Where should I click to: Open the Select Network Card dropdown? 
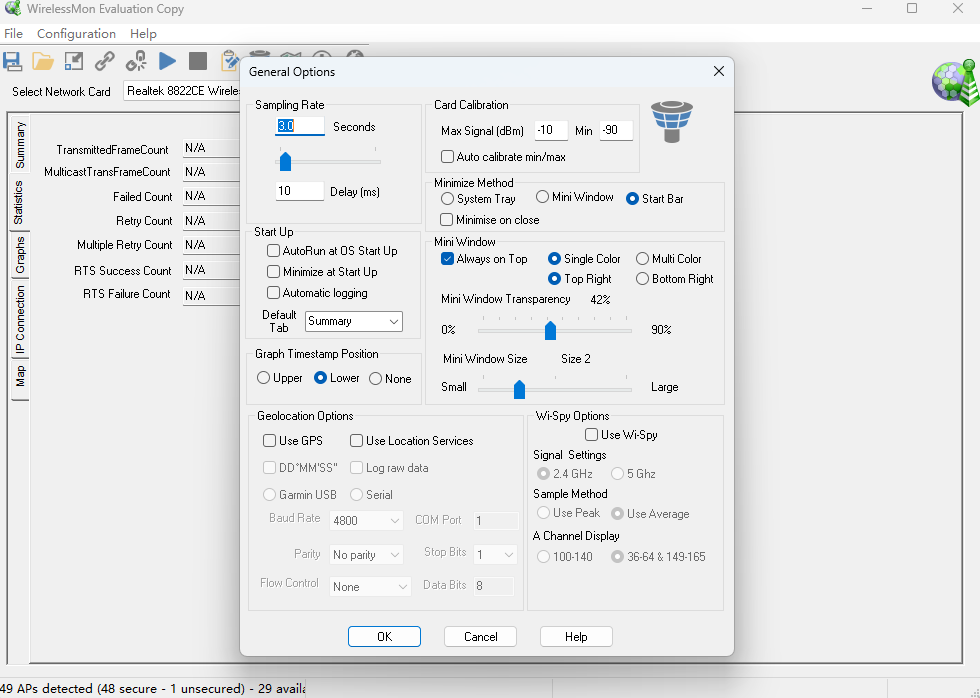pos(182,91)
